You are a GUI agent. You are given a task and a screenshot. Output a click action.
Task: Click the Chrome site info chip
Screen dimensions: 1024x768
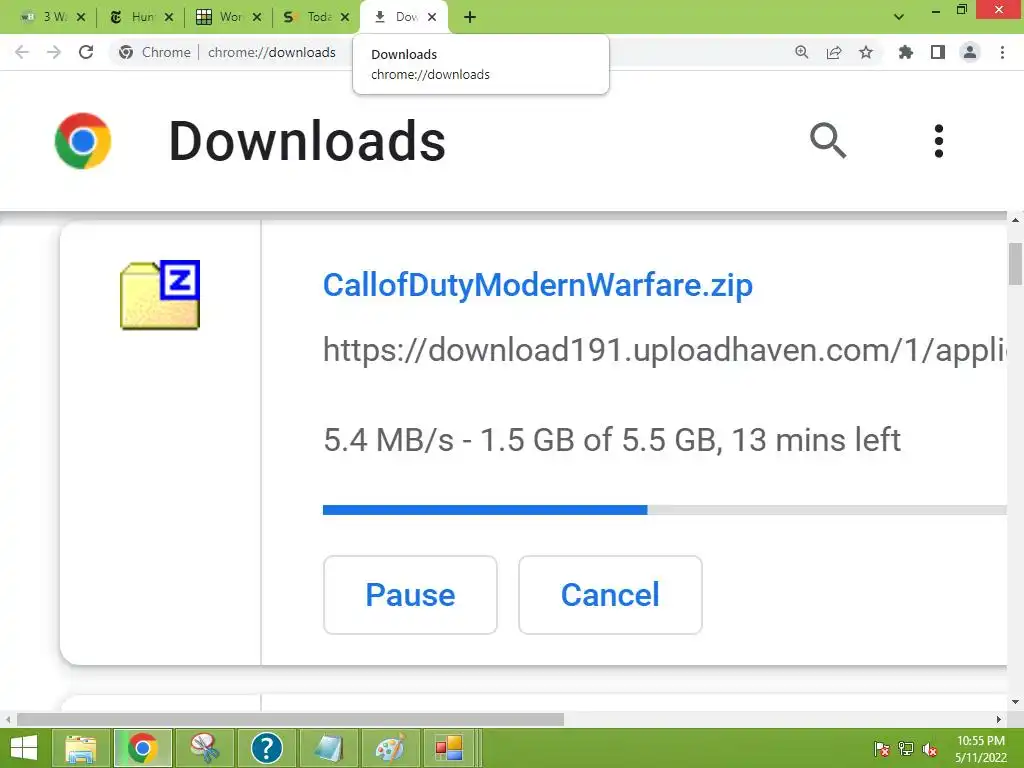[155, 52]
